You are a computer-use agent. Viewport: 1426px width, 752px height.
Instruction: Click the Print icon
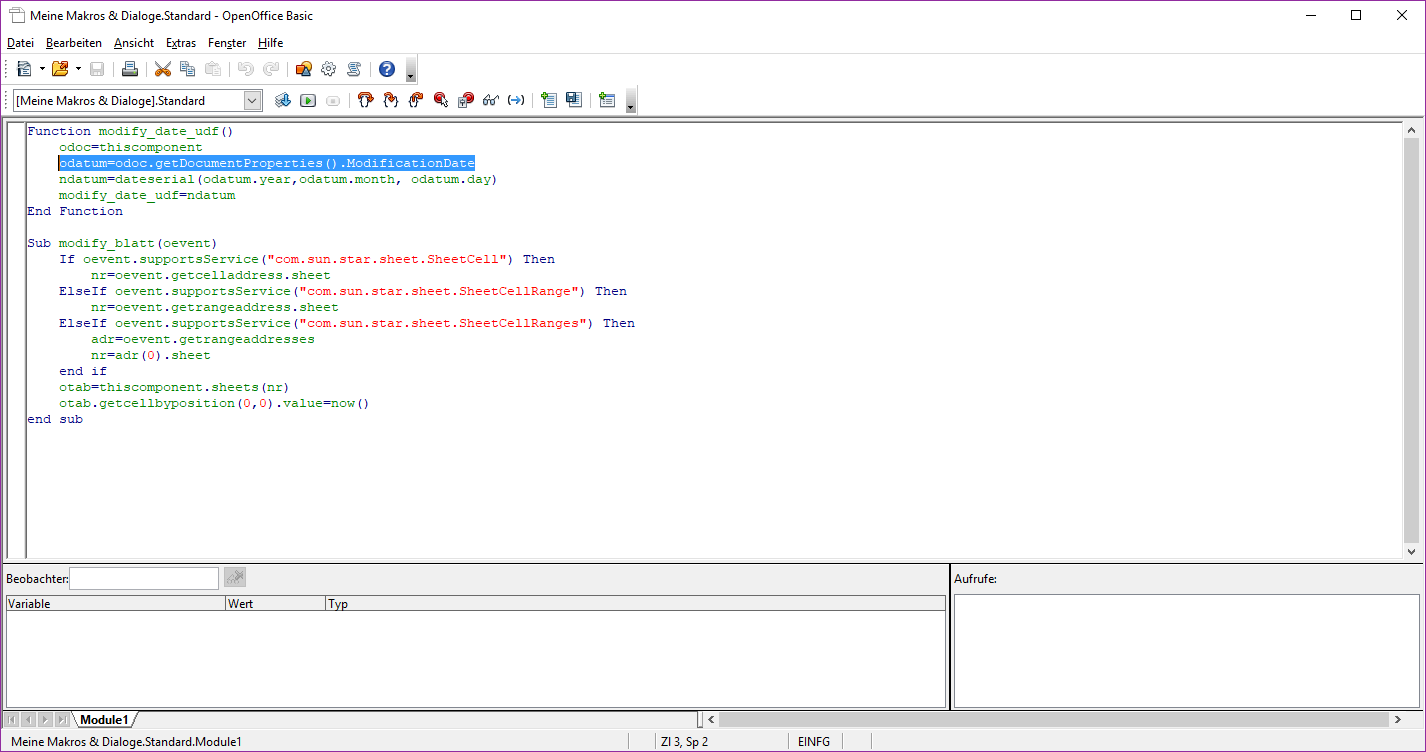coord(129,69)
